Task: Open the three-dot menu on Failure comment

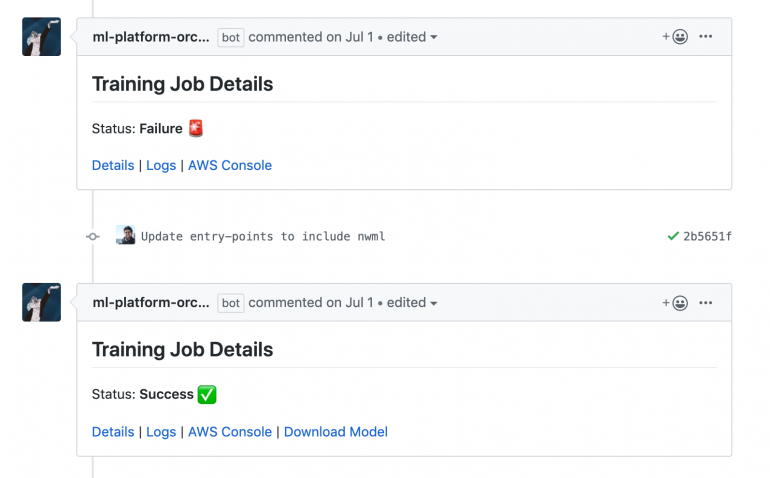Action: 706,37
